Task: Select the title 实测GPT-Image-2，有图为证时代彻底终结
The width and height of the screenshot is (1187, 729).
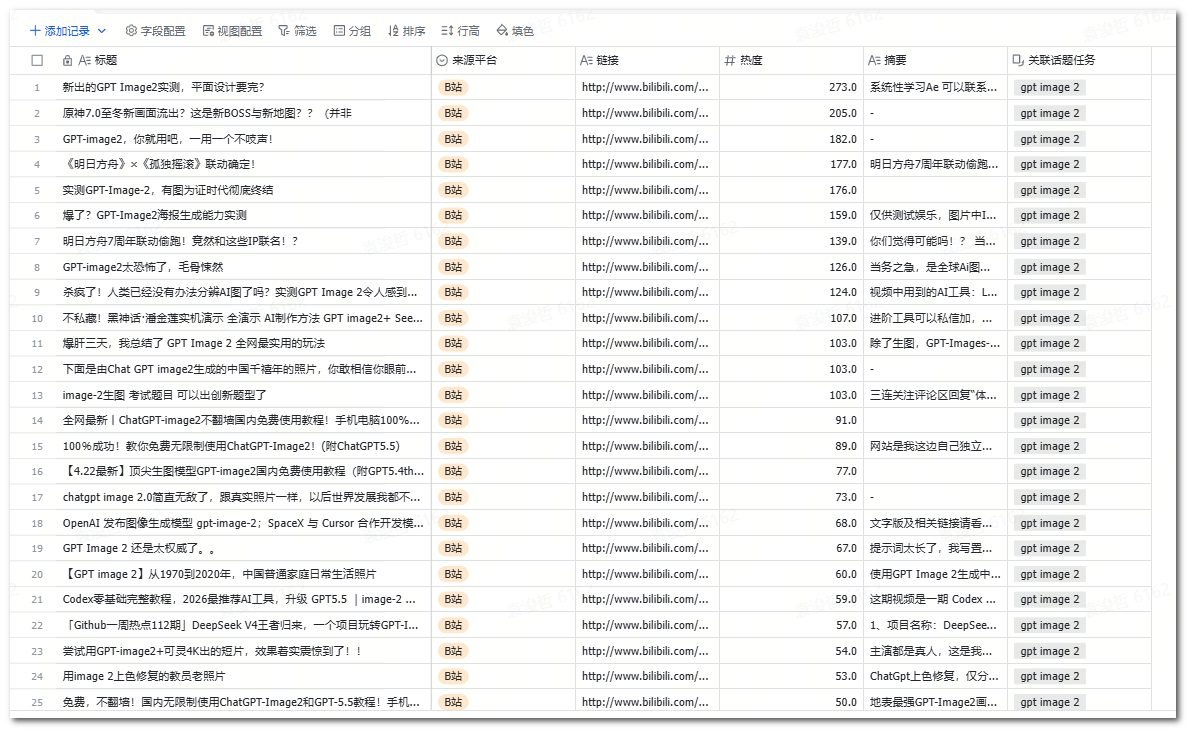Action: pos(168,190)
